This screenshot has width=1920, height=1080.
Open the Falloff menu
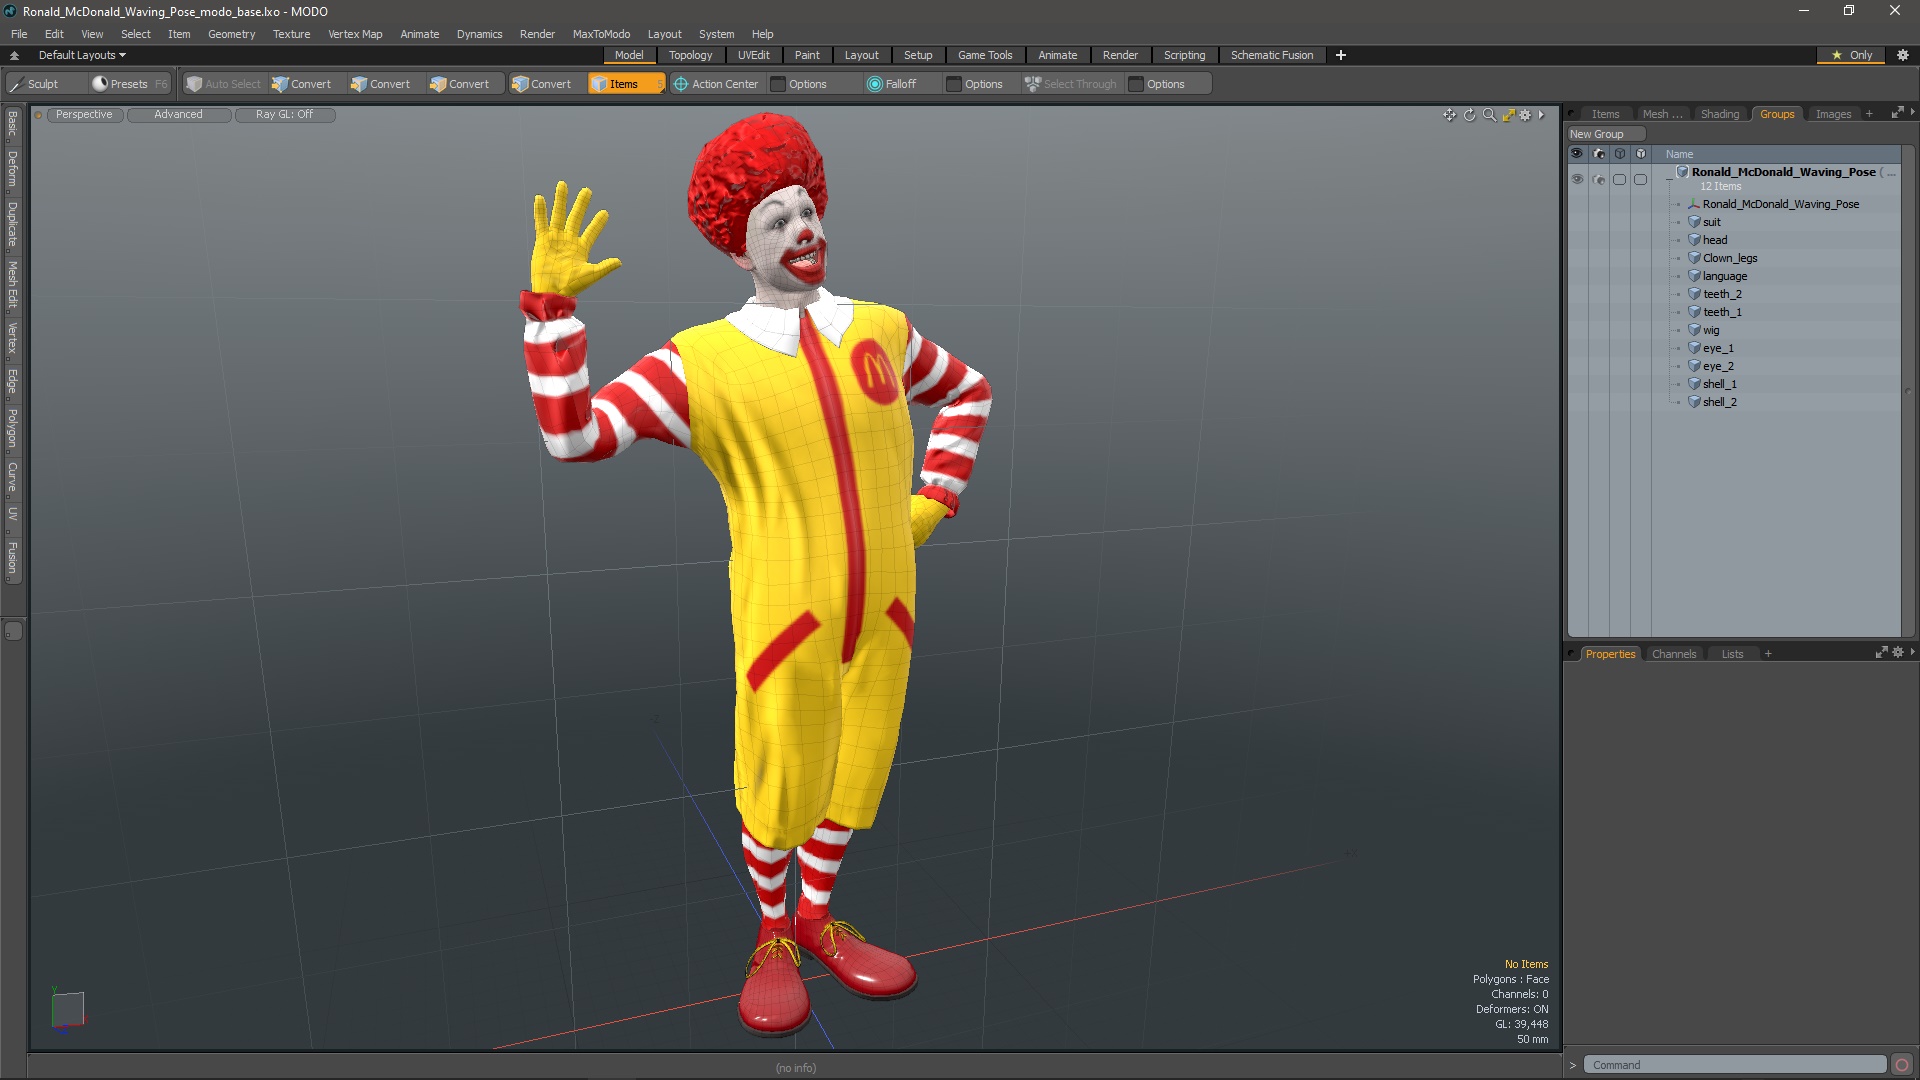coord(892,84)
